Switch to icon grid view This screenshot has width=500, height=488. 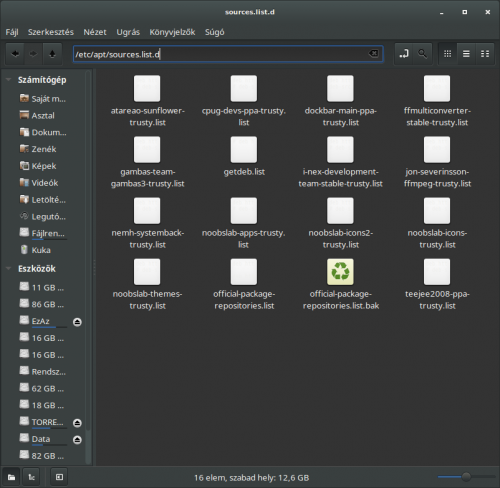[x=448, y=54]
